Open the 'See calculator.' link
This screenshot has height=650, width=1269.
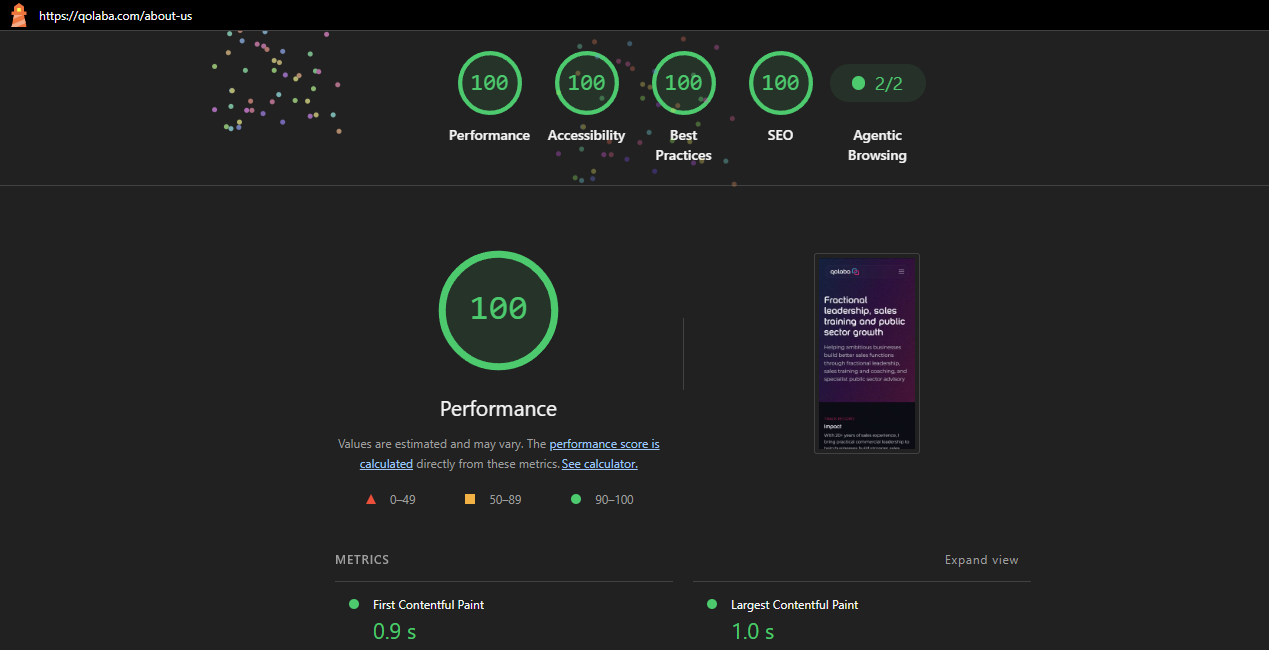click(x=600, y=464)
